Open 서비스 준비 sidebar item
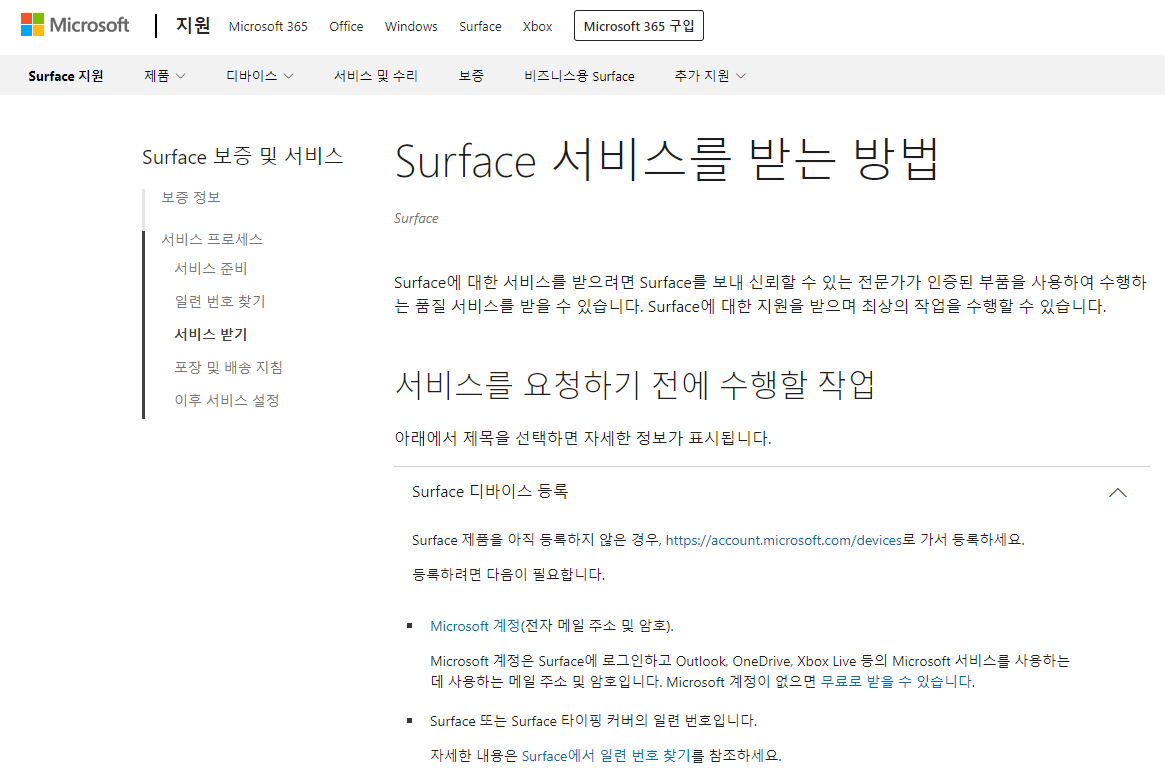Screen dimensions: 1165x783 [210, 268]
